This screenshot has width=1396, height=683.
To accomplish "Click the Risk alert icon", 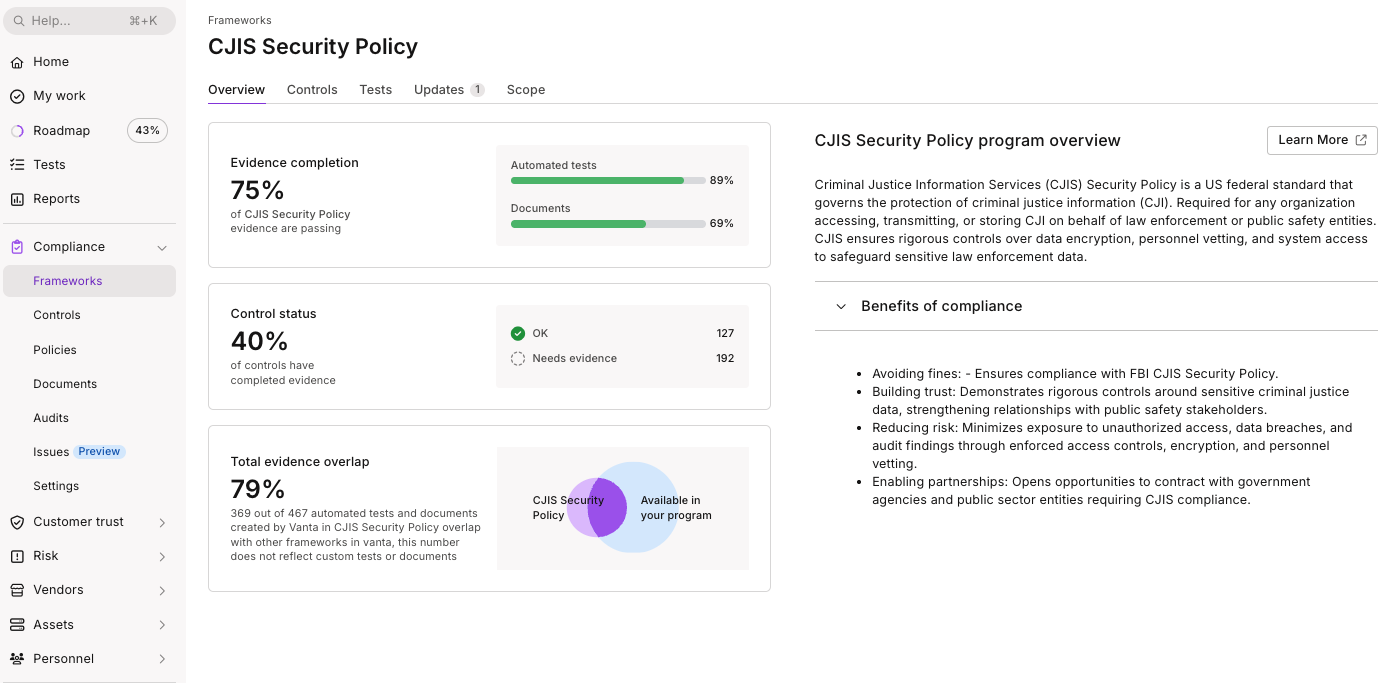I will pos(17,556).
